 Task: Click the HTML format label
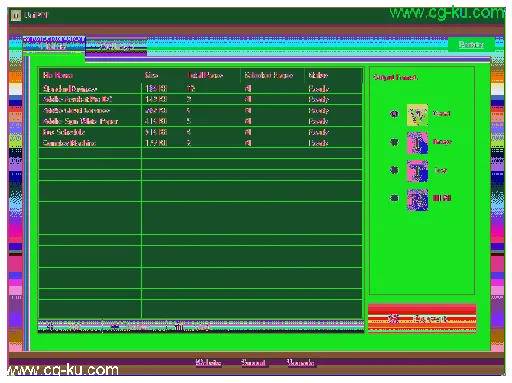(x=442, y=198)
